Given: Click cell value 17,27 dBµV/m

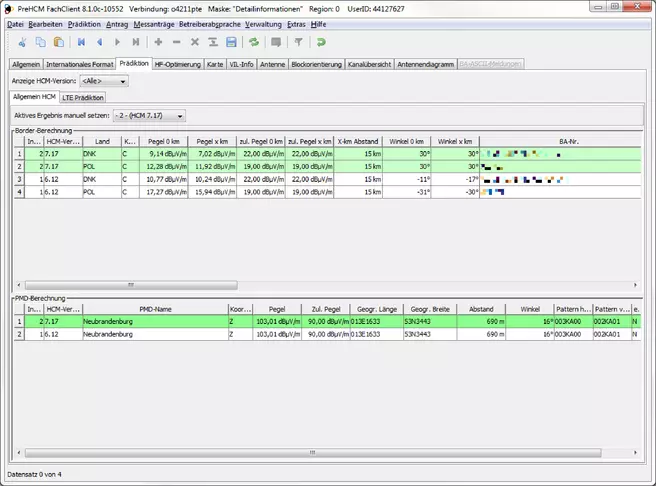Looking at the screenshot, I should click(x=164, y=192).
